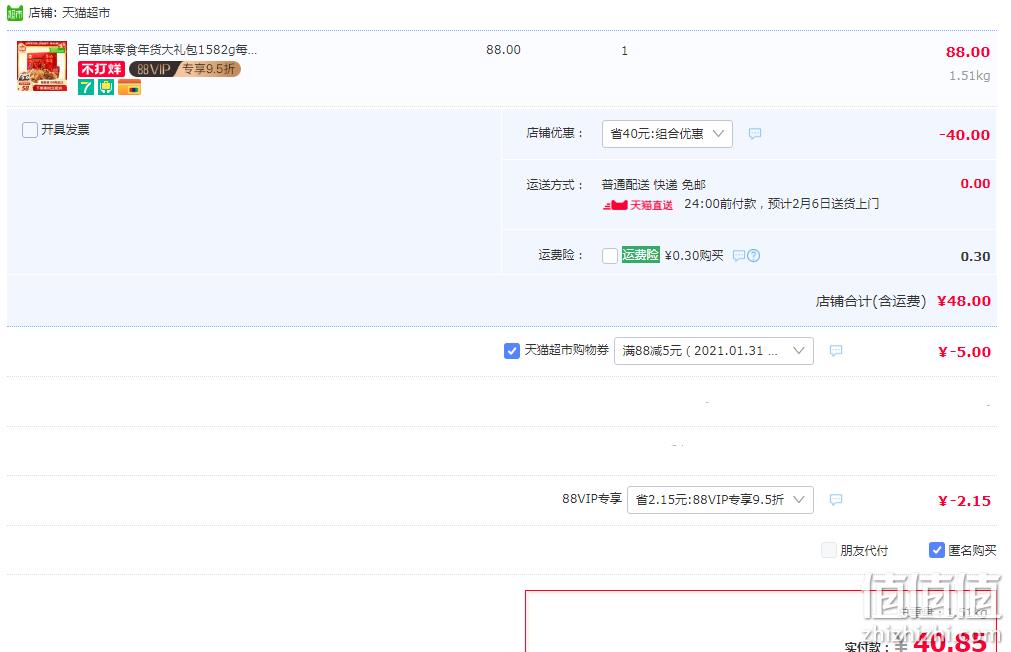Screen dimensions: 1011x652
Task: Click the green 运费险 tag
Action: click(640, 255)
